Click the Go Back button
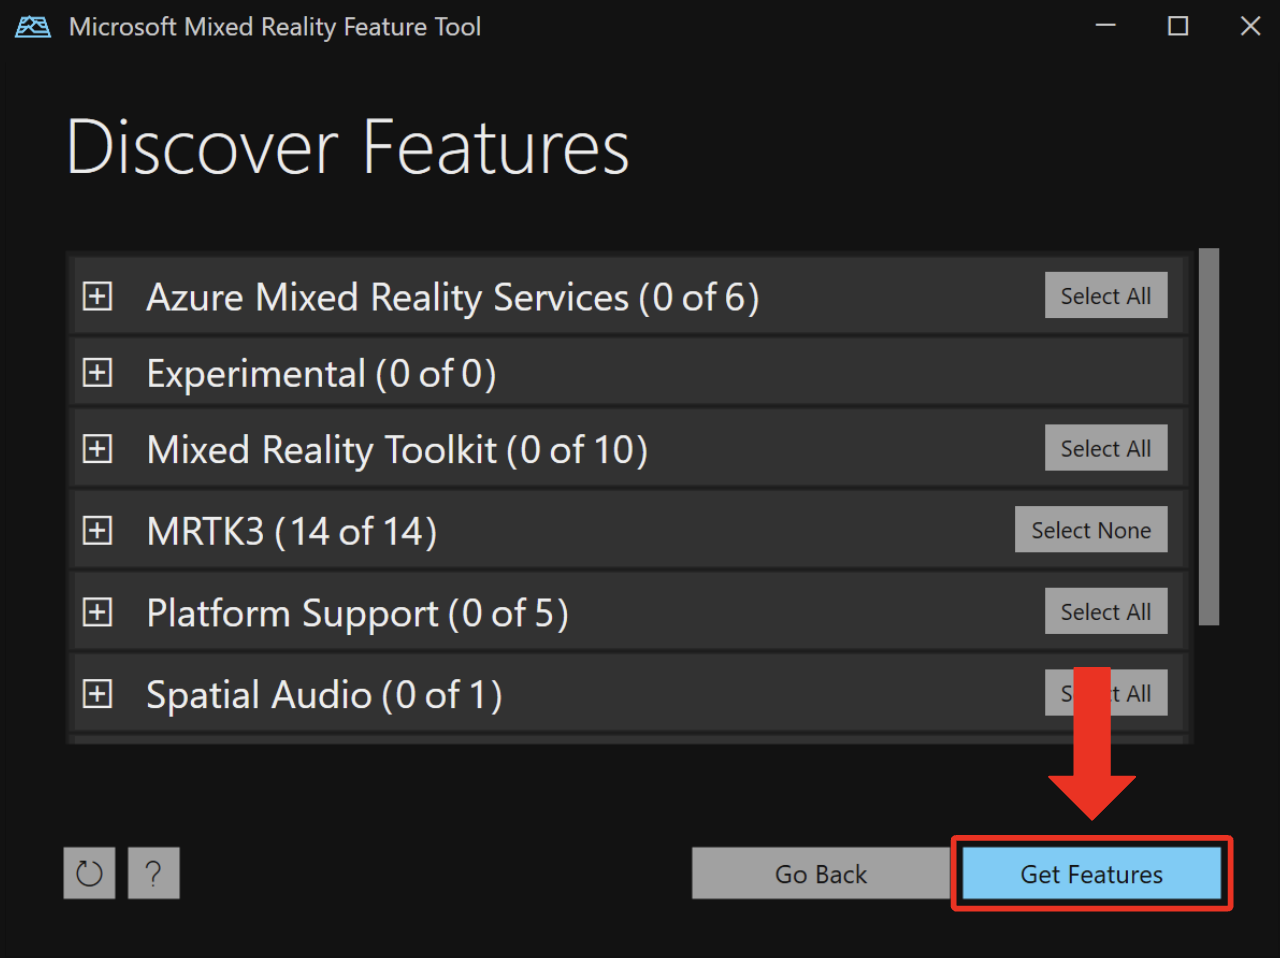The width and height of the screenshot is (1280, 958). [x=821, y=874]
